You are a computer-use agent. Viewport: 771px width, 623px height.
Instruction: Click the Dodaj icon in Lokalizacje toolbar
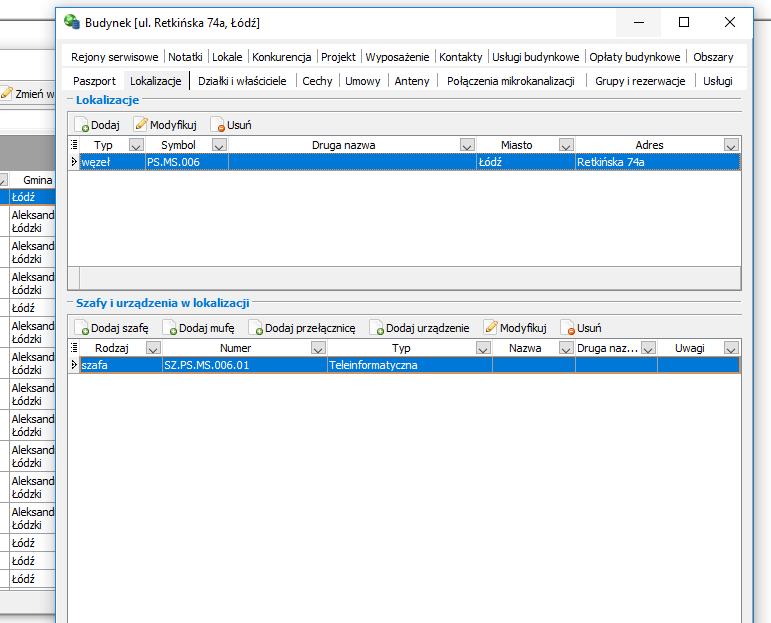coord(82,125)
